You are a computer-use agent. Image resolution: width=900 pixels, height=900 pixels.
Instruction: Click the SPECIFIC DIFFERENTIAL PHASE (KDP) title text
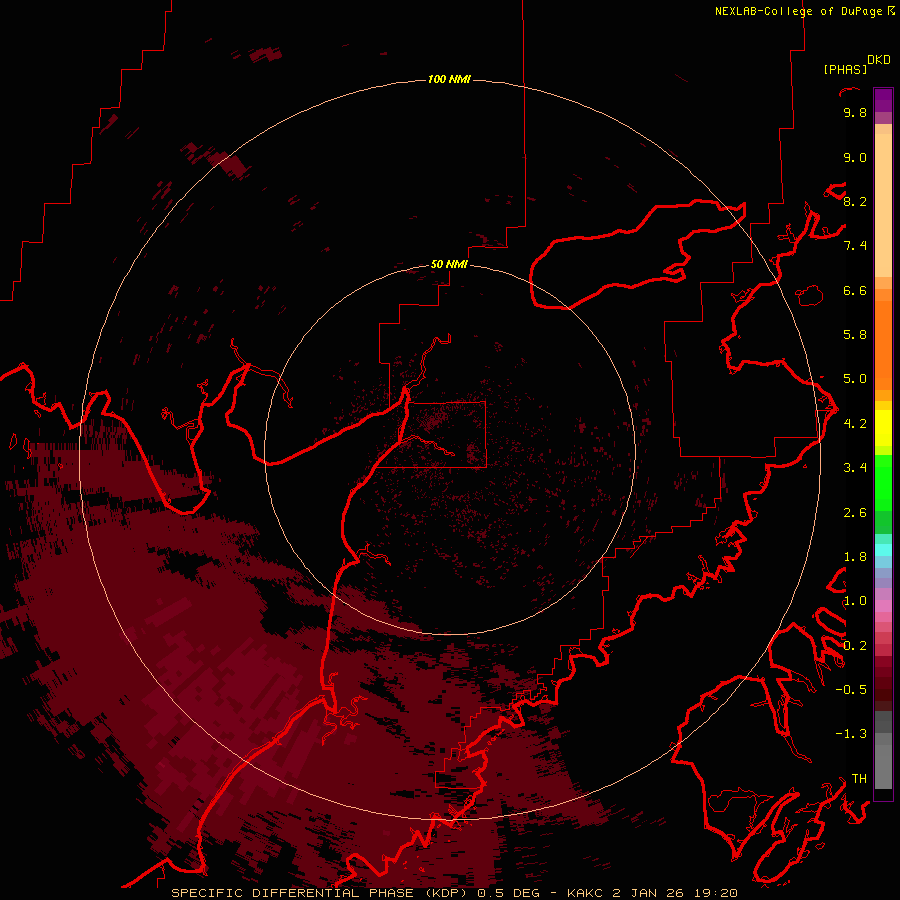pyautogui.click(x=319, y=893)
